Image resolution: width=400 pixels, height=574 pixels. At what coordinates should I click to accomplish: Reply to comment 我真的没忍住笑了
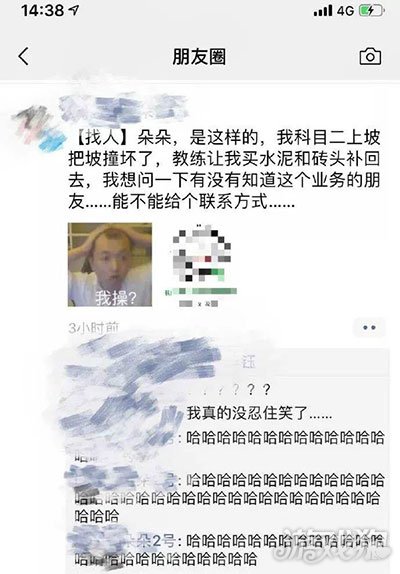coord(259,413)
